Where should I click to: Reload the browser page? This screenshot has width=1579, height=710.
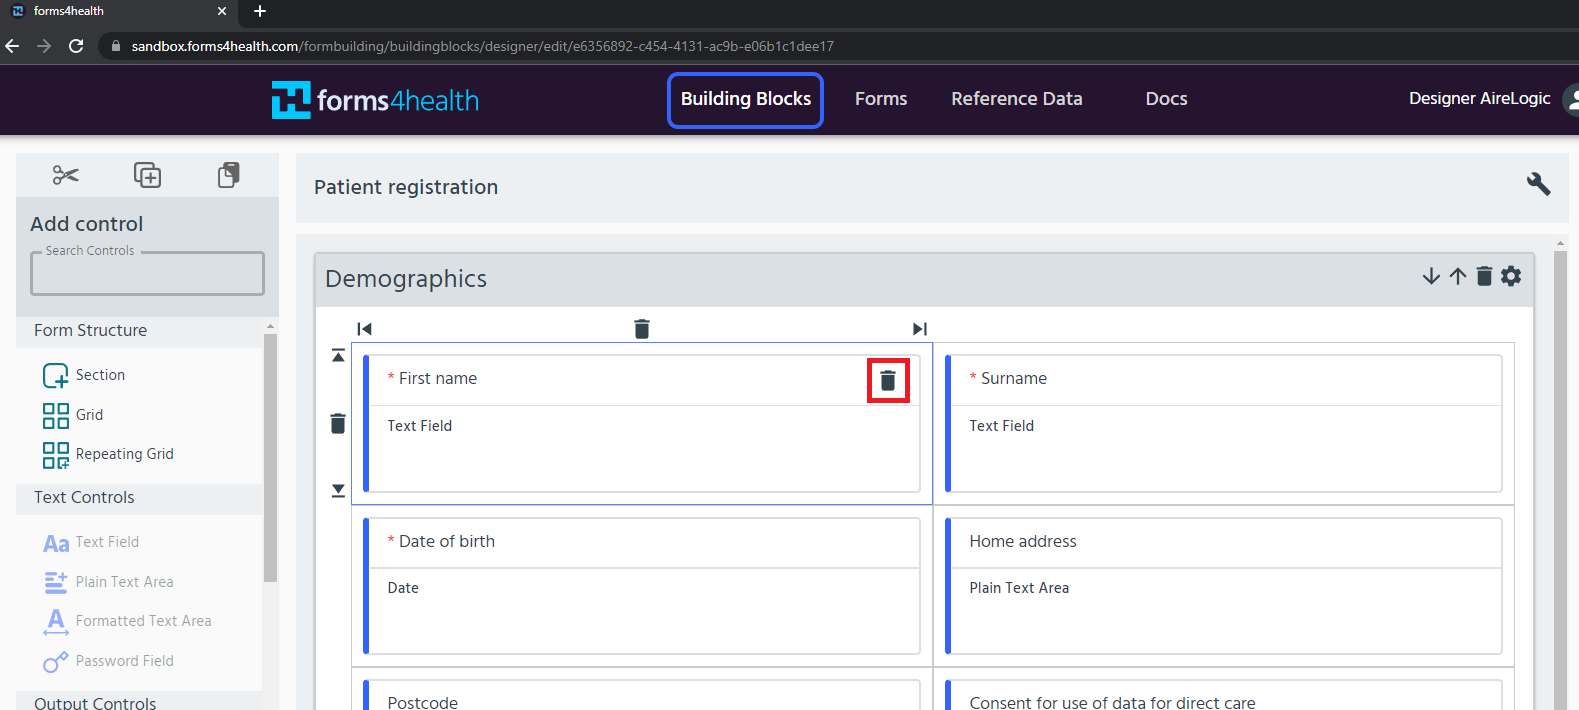coord(76,46)
